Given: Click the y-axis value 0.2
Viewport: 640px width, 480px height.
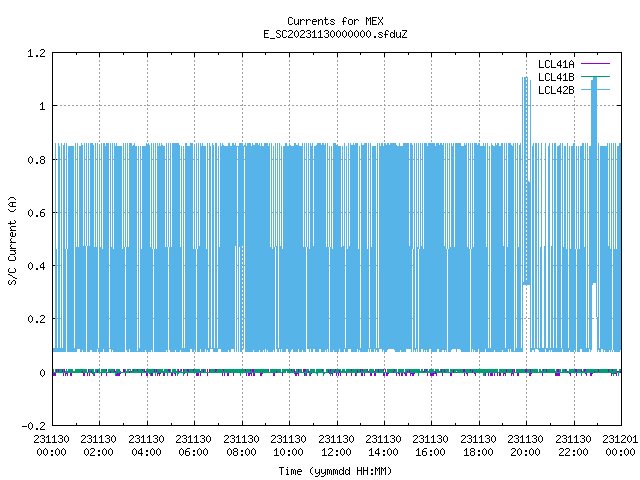Looking at the screenshot, I should click(x=36, y=319).
